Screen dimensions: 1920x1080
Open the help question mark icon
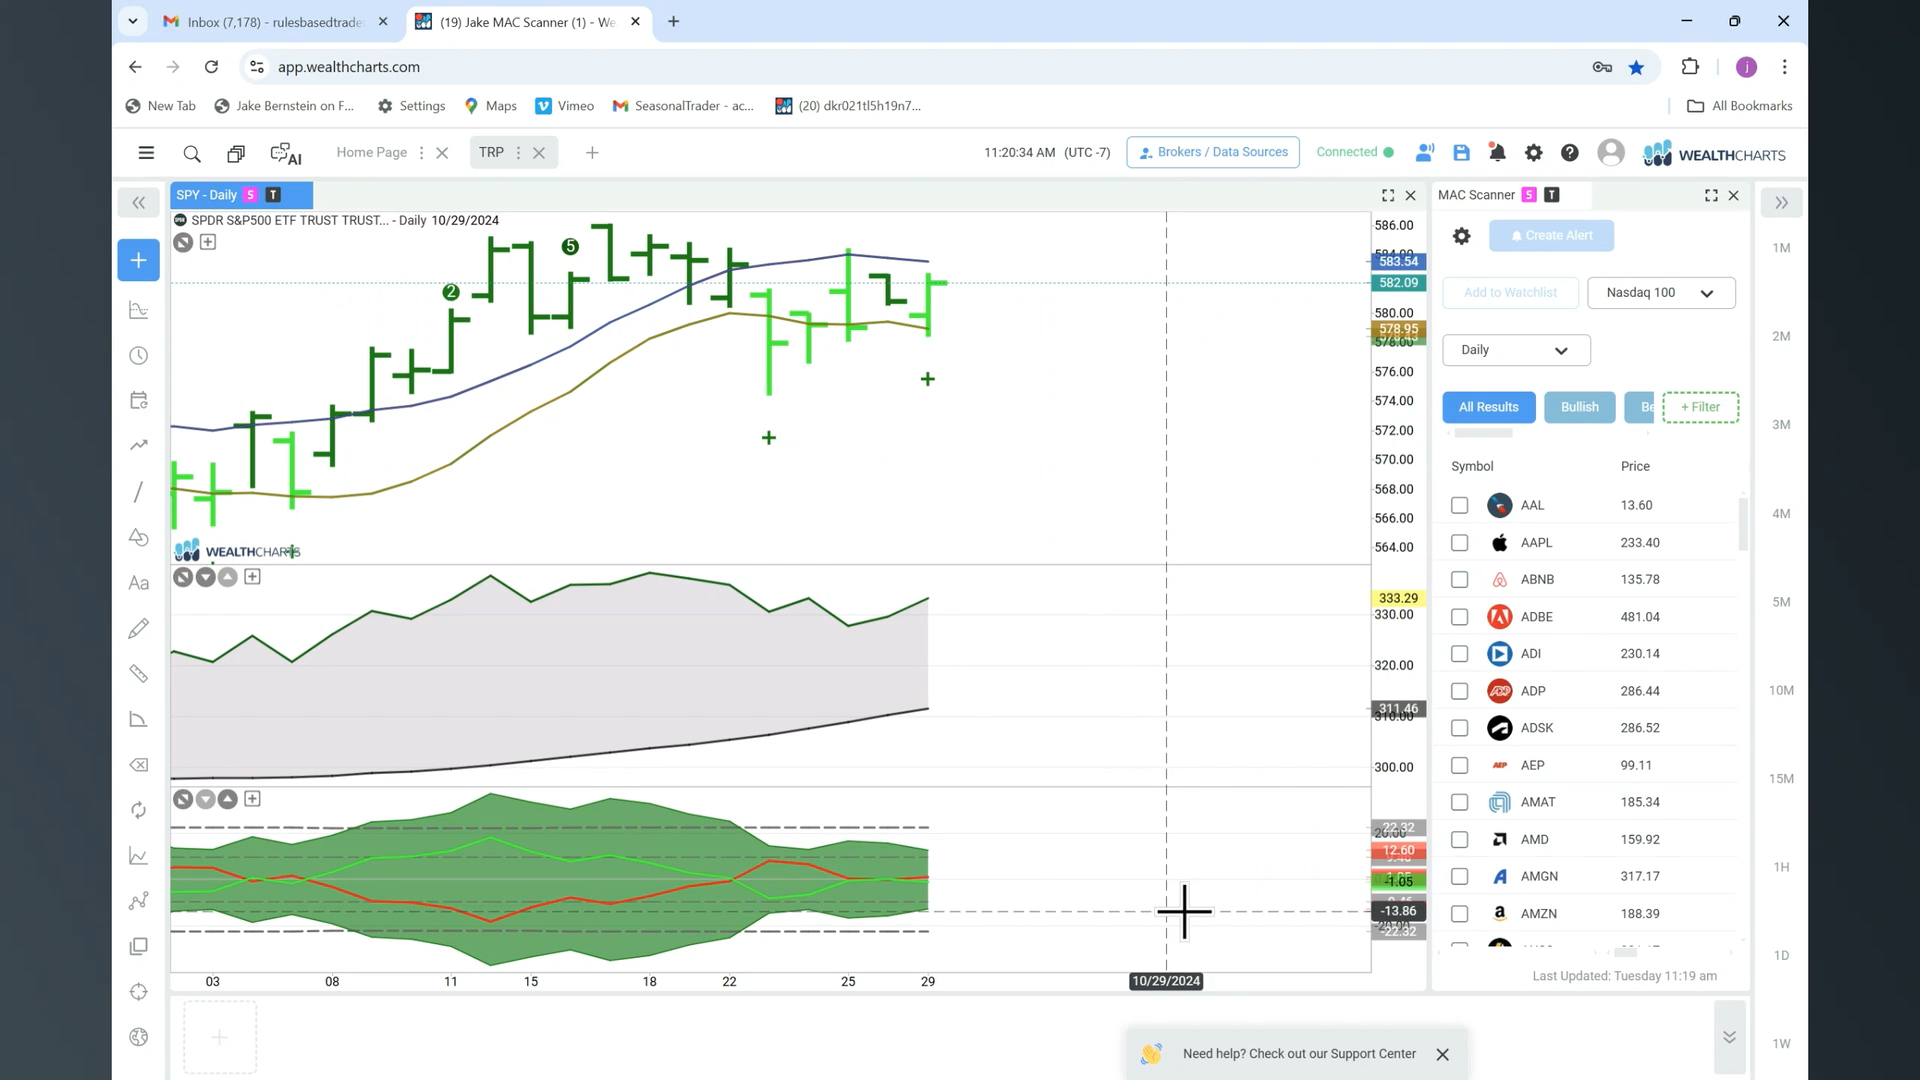coord(1570,153)
